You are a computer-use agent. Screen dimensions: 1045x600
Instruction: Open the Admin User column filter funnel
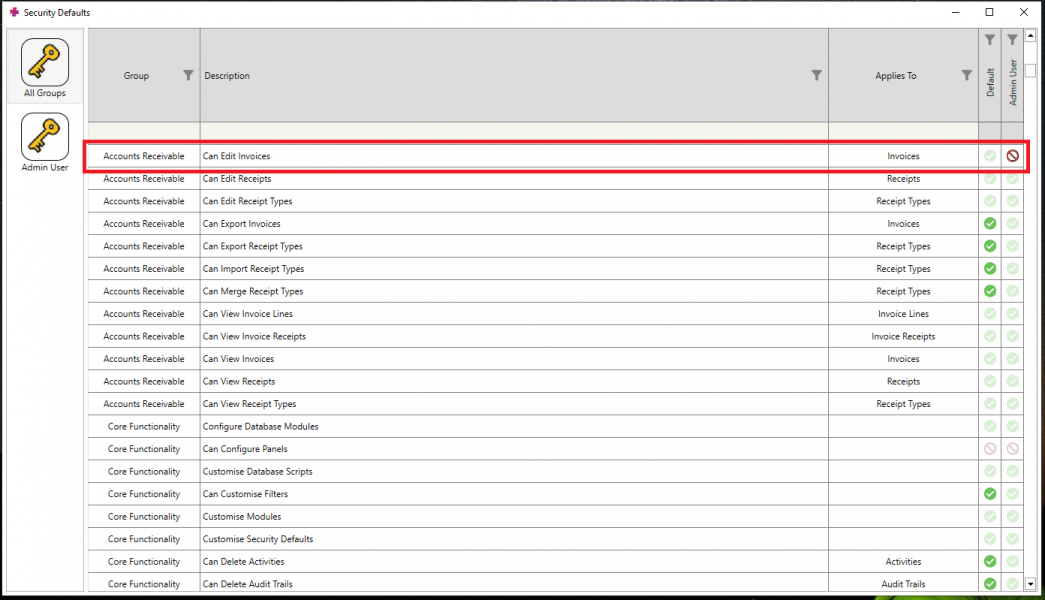1012,40
